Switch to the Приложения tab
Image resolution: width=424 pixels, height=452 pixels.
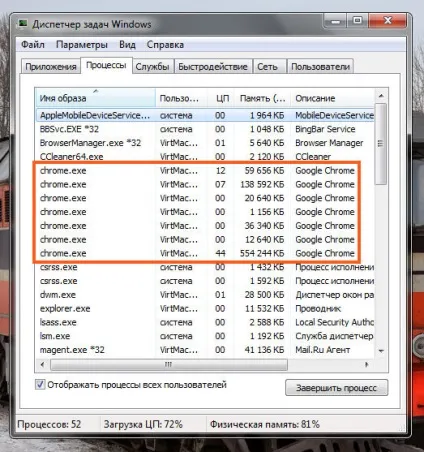click(51, 67)
